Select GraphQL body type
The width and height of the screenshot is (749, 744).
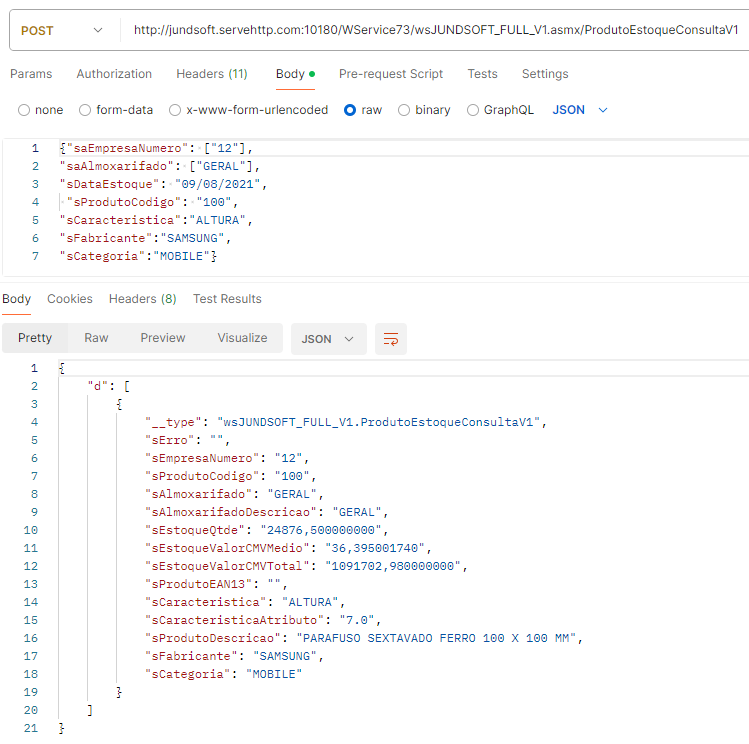point(473,110)
